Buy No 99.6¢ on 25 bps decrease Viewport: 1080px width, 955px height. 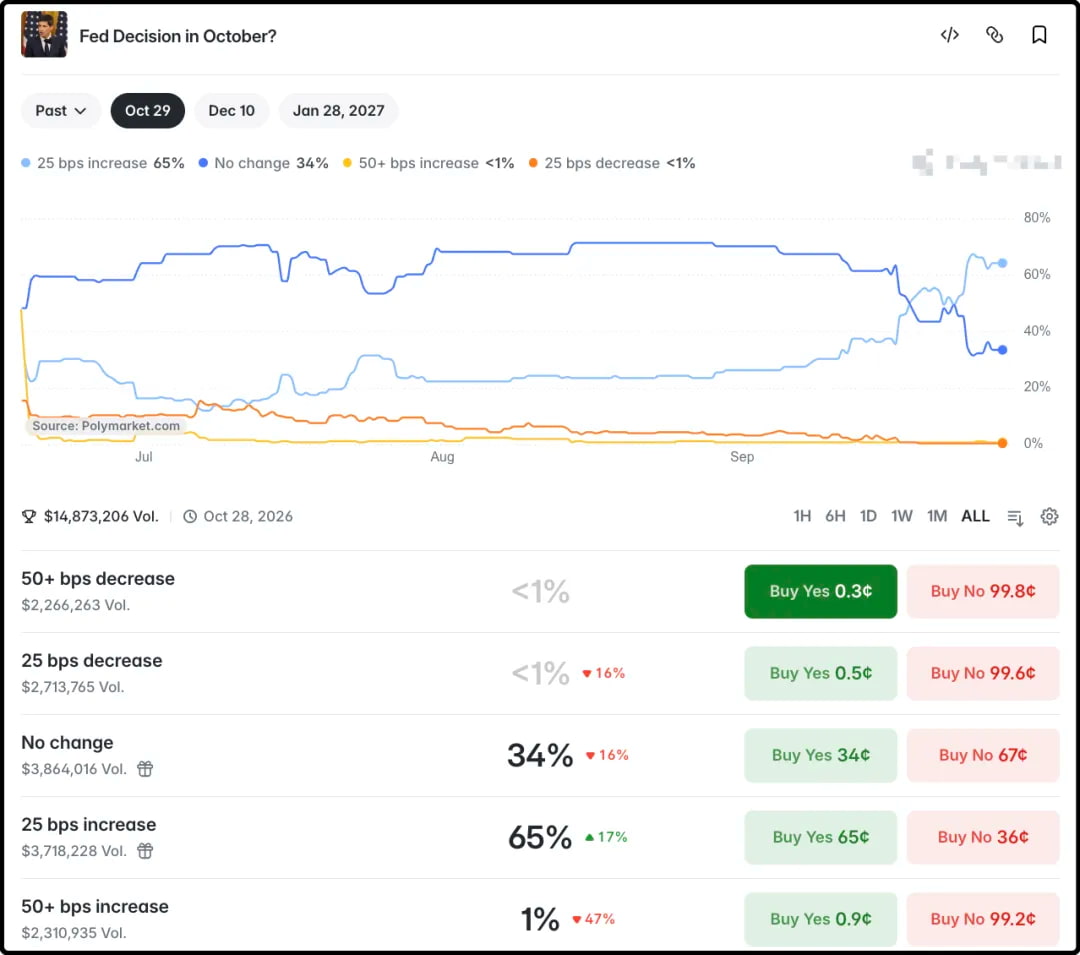point(983,673)
